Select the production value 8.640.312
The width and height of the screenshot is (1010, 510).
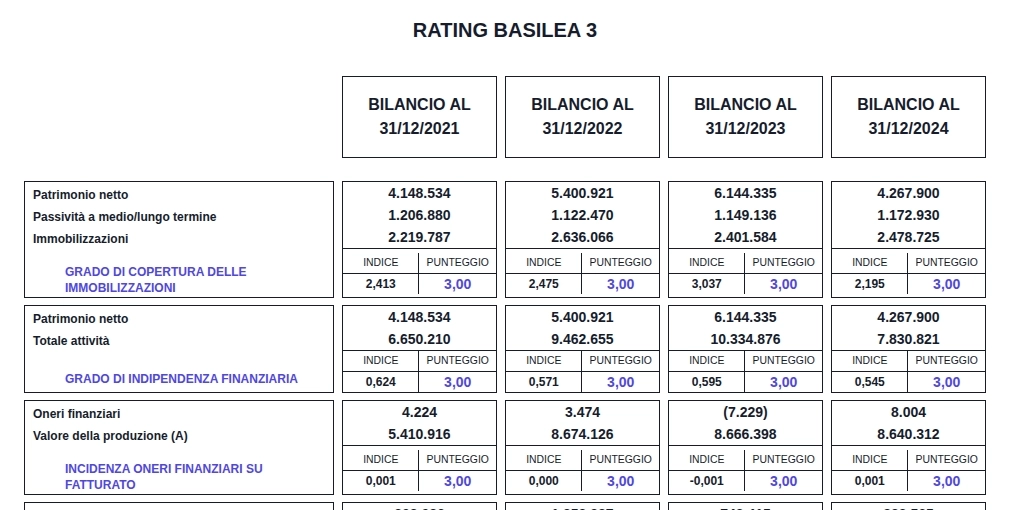tap(908, 434)
